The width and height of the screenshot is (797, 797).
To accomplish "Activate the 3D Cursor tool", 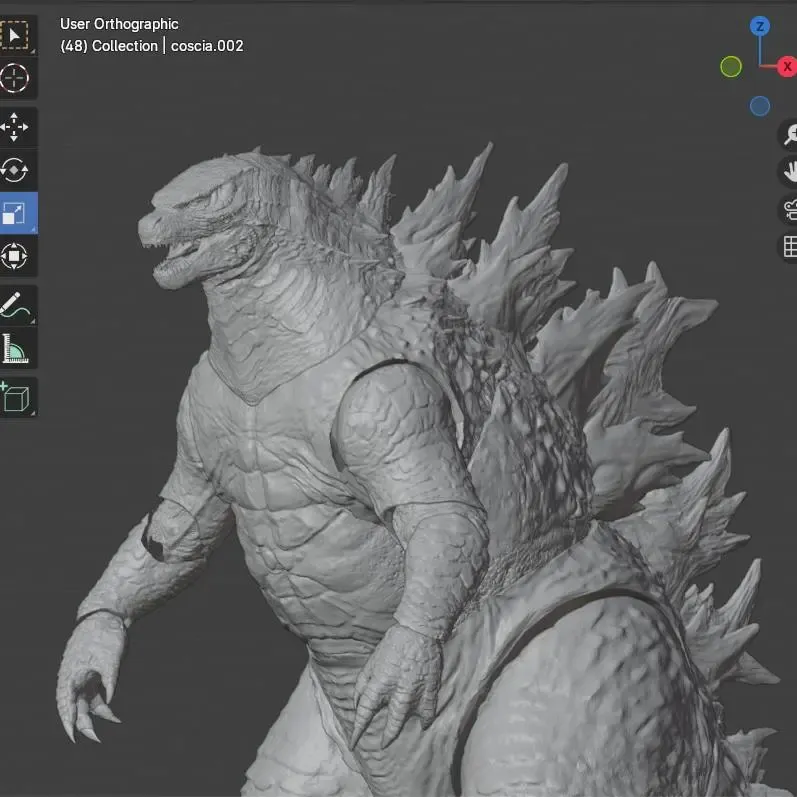I will click(x=14, y=78).
